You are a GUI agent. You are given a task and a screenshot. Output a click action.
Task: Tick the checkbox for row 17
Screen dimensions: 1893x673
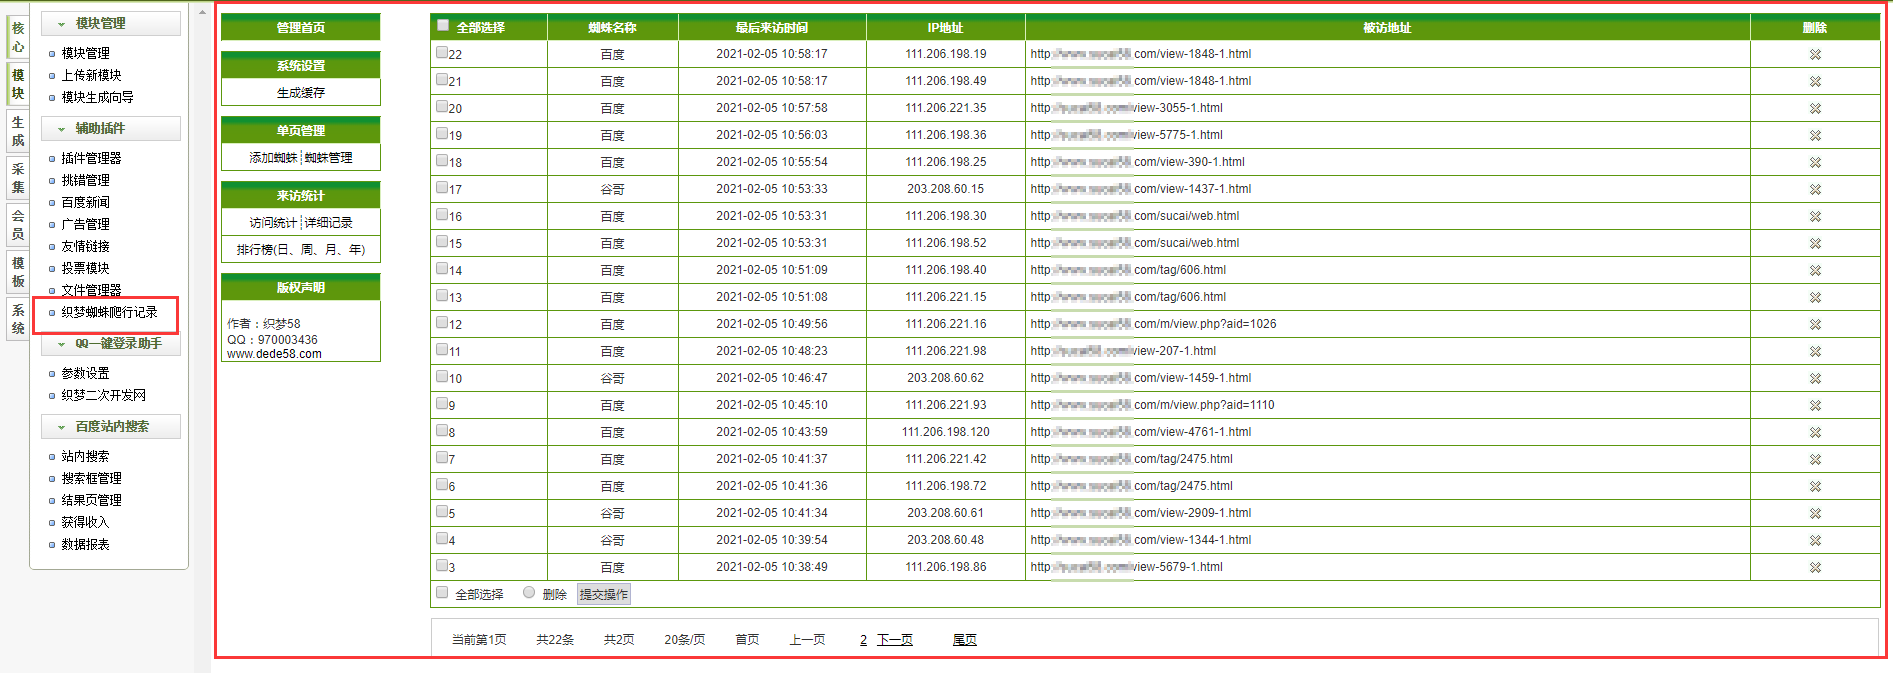tap(442, 187)
